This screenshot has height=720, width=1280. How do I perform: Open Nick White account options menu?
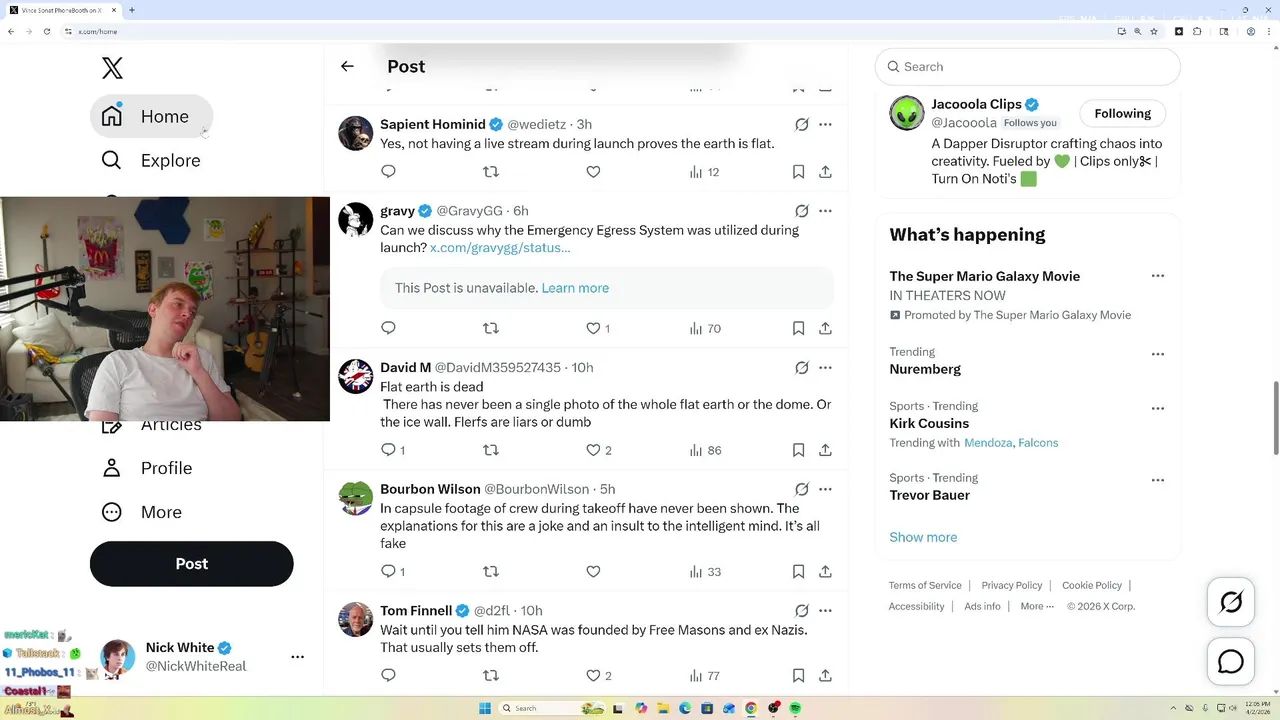297,657
